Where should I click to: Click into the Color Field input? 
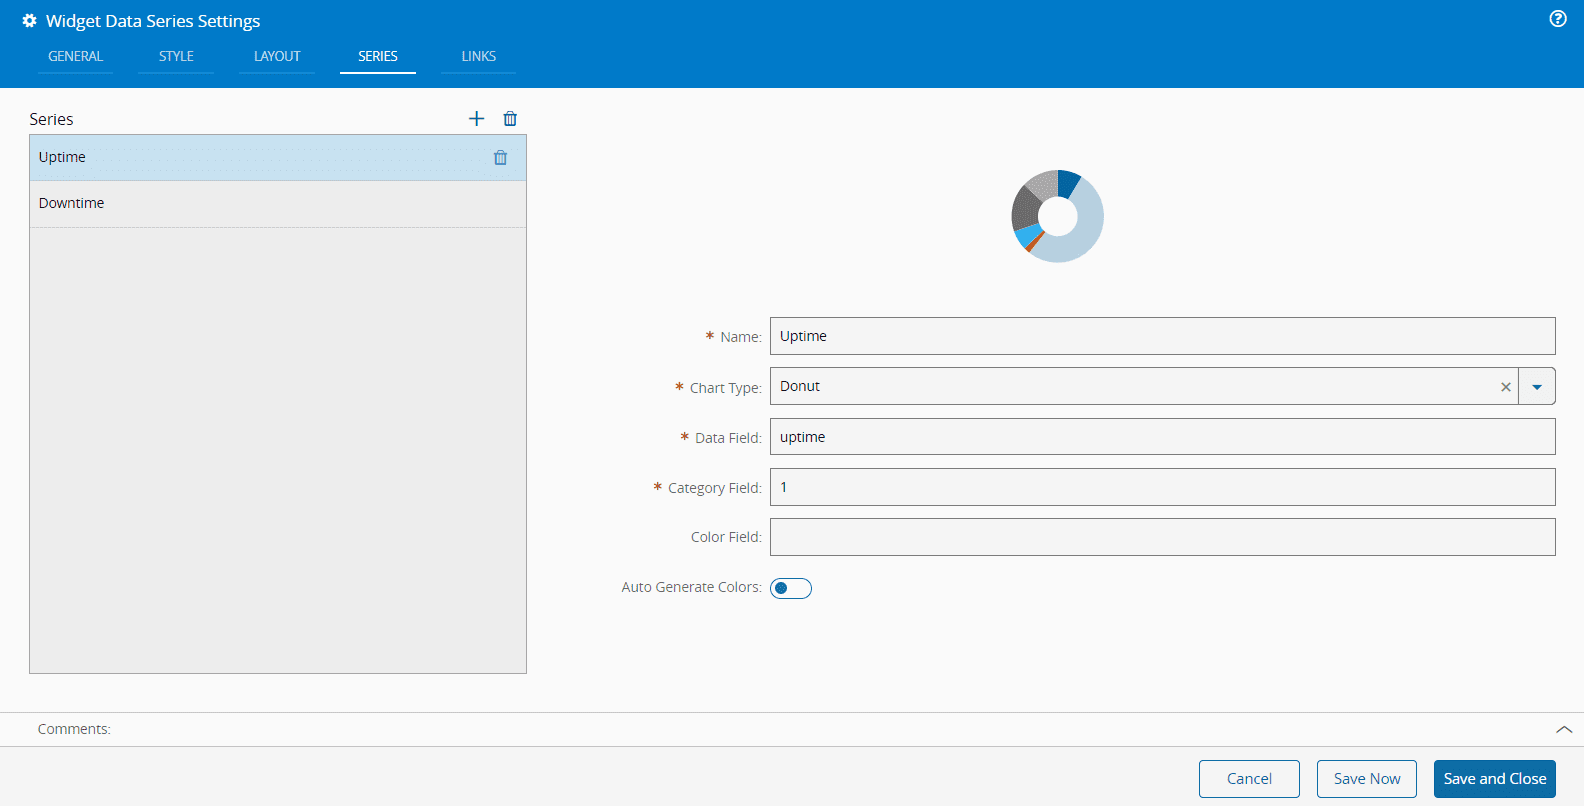click(x=1162, y=537)
